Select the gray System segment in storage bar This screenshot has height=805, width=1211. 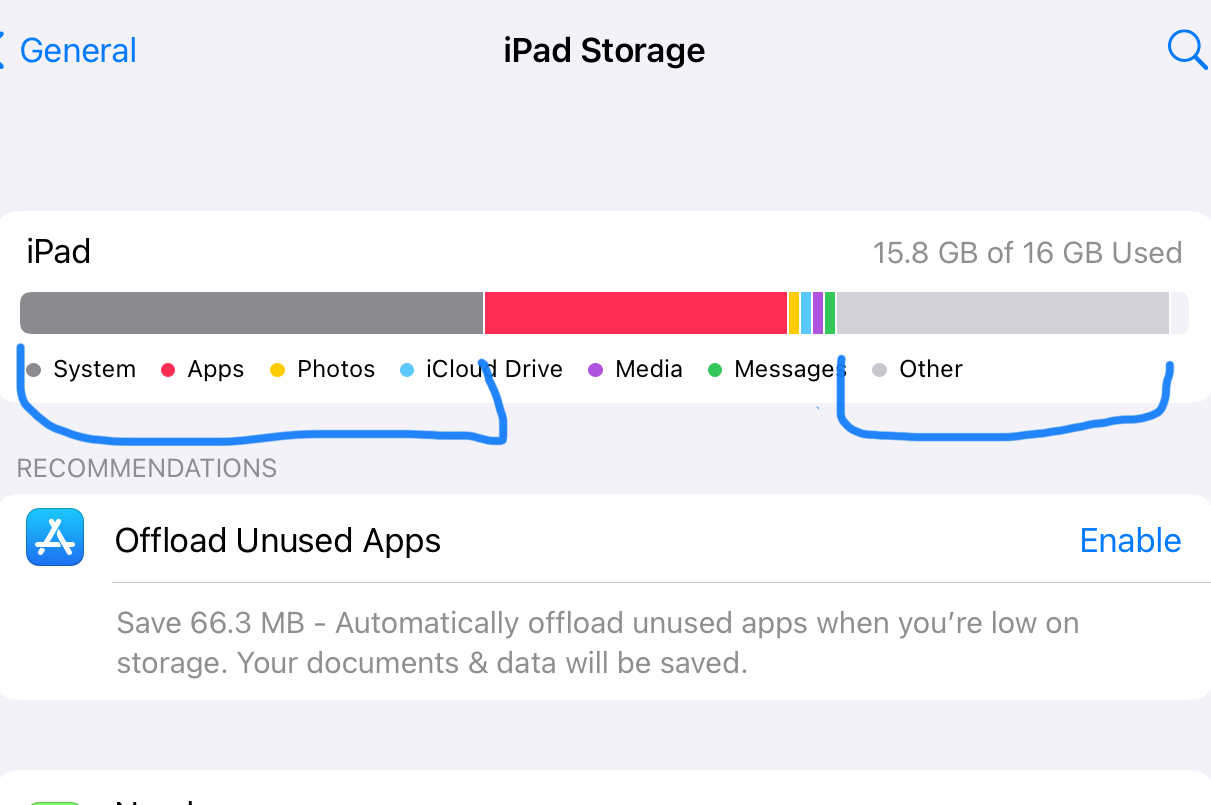pyautogui.click(x=250, y=313)
